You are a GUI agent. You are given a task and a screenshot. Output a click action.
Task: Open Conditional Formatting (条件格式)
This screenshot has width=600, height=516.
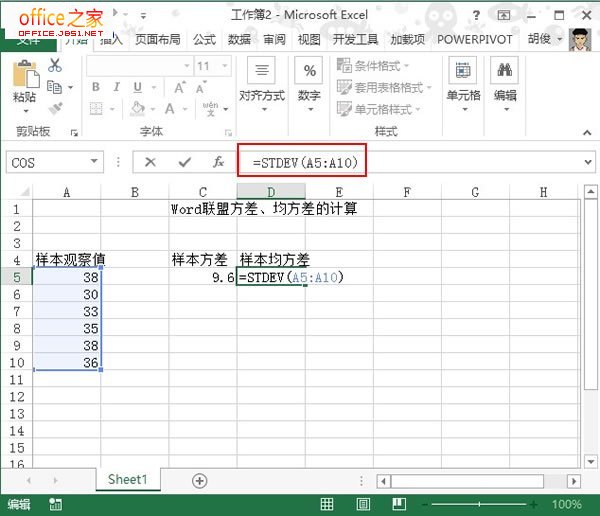(x=373, y=66)
